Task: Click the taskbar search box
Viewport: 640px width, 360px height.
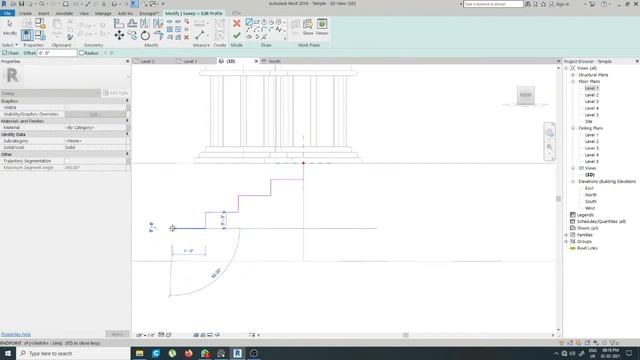Action: click(73, 353)
